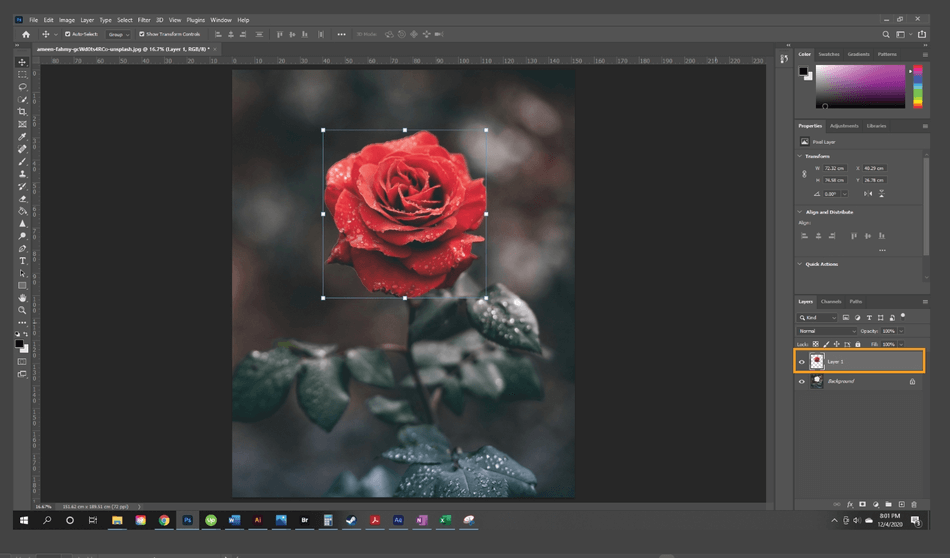Click the delete layer trash icon
The width and height of the screenshot is (950, 558).
pyautogui.click(x=913, y=504)
